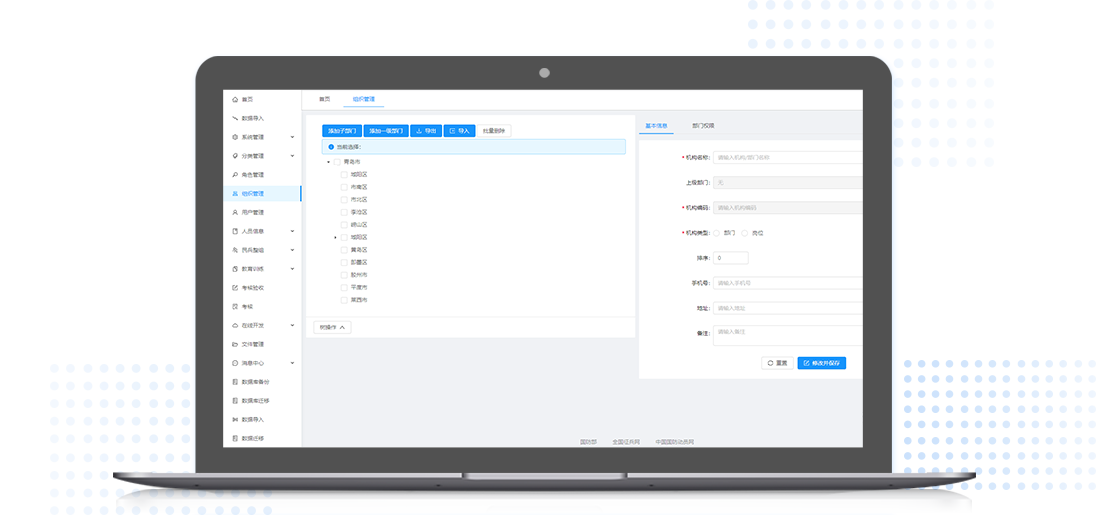Image resolution: width=1096 pixels, height=515 pixels.
Task: Tick the 崂山区 checkbox
Action: click(x=344, y=225)
